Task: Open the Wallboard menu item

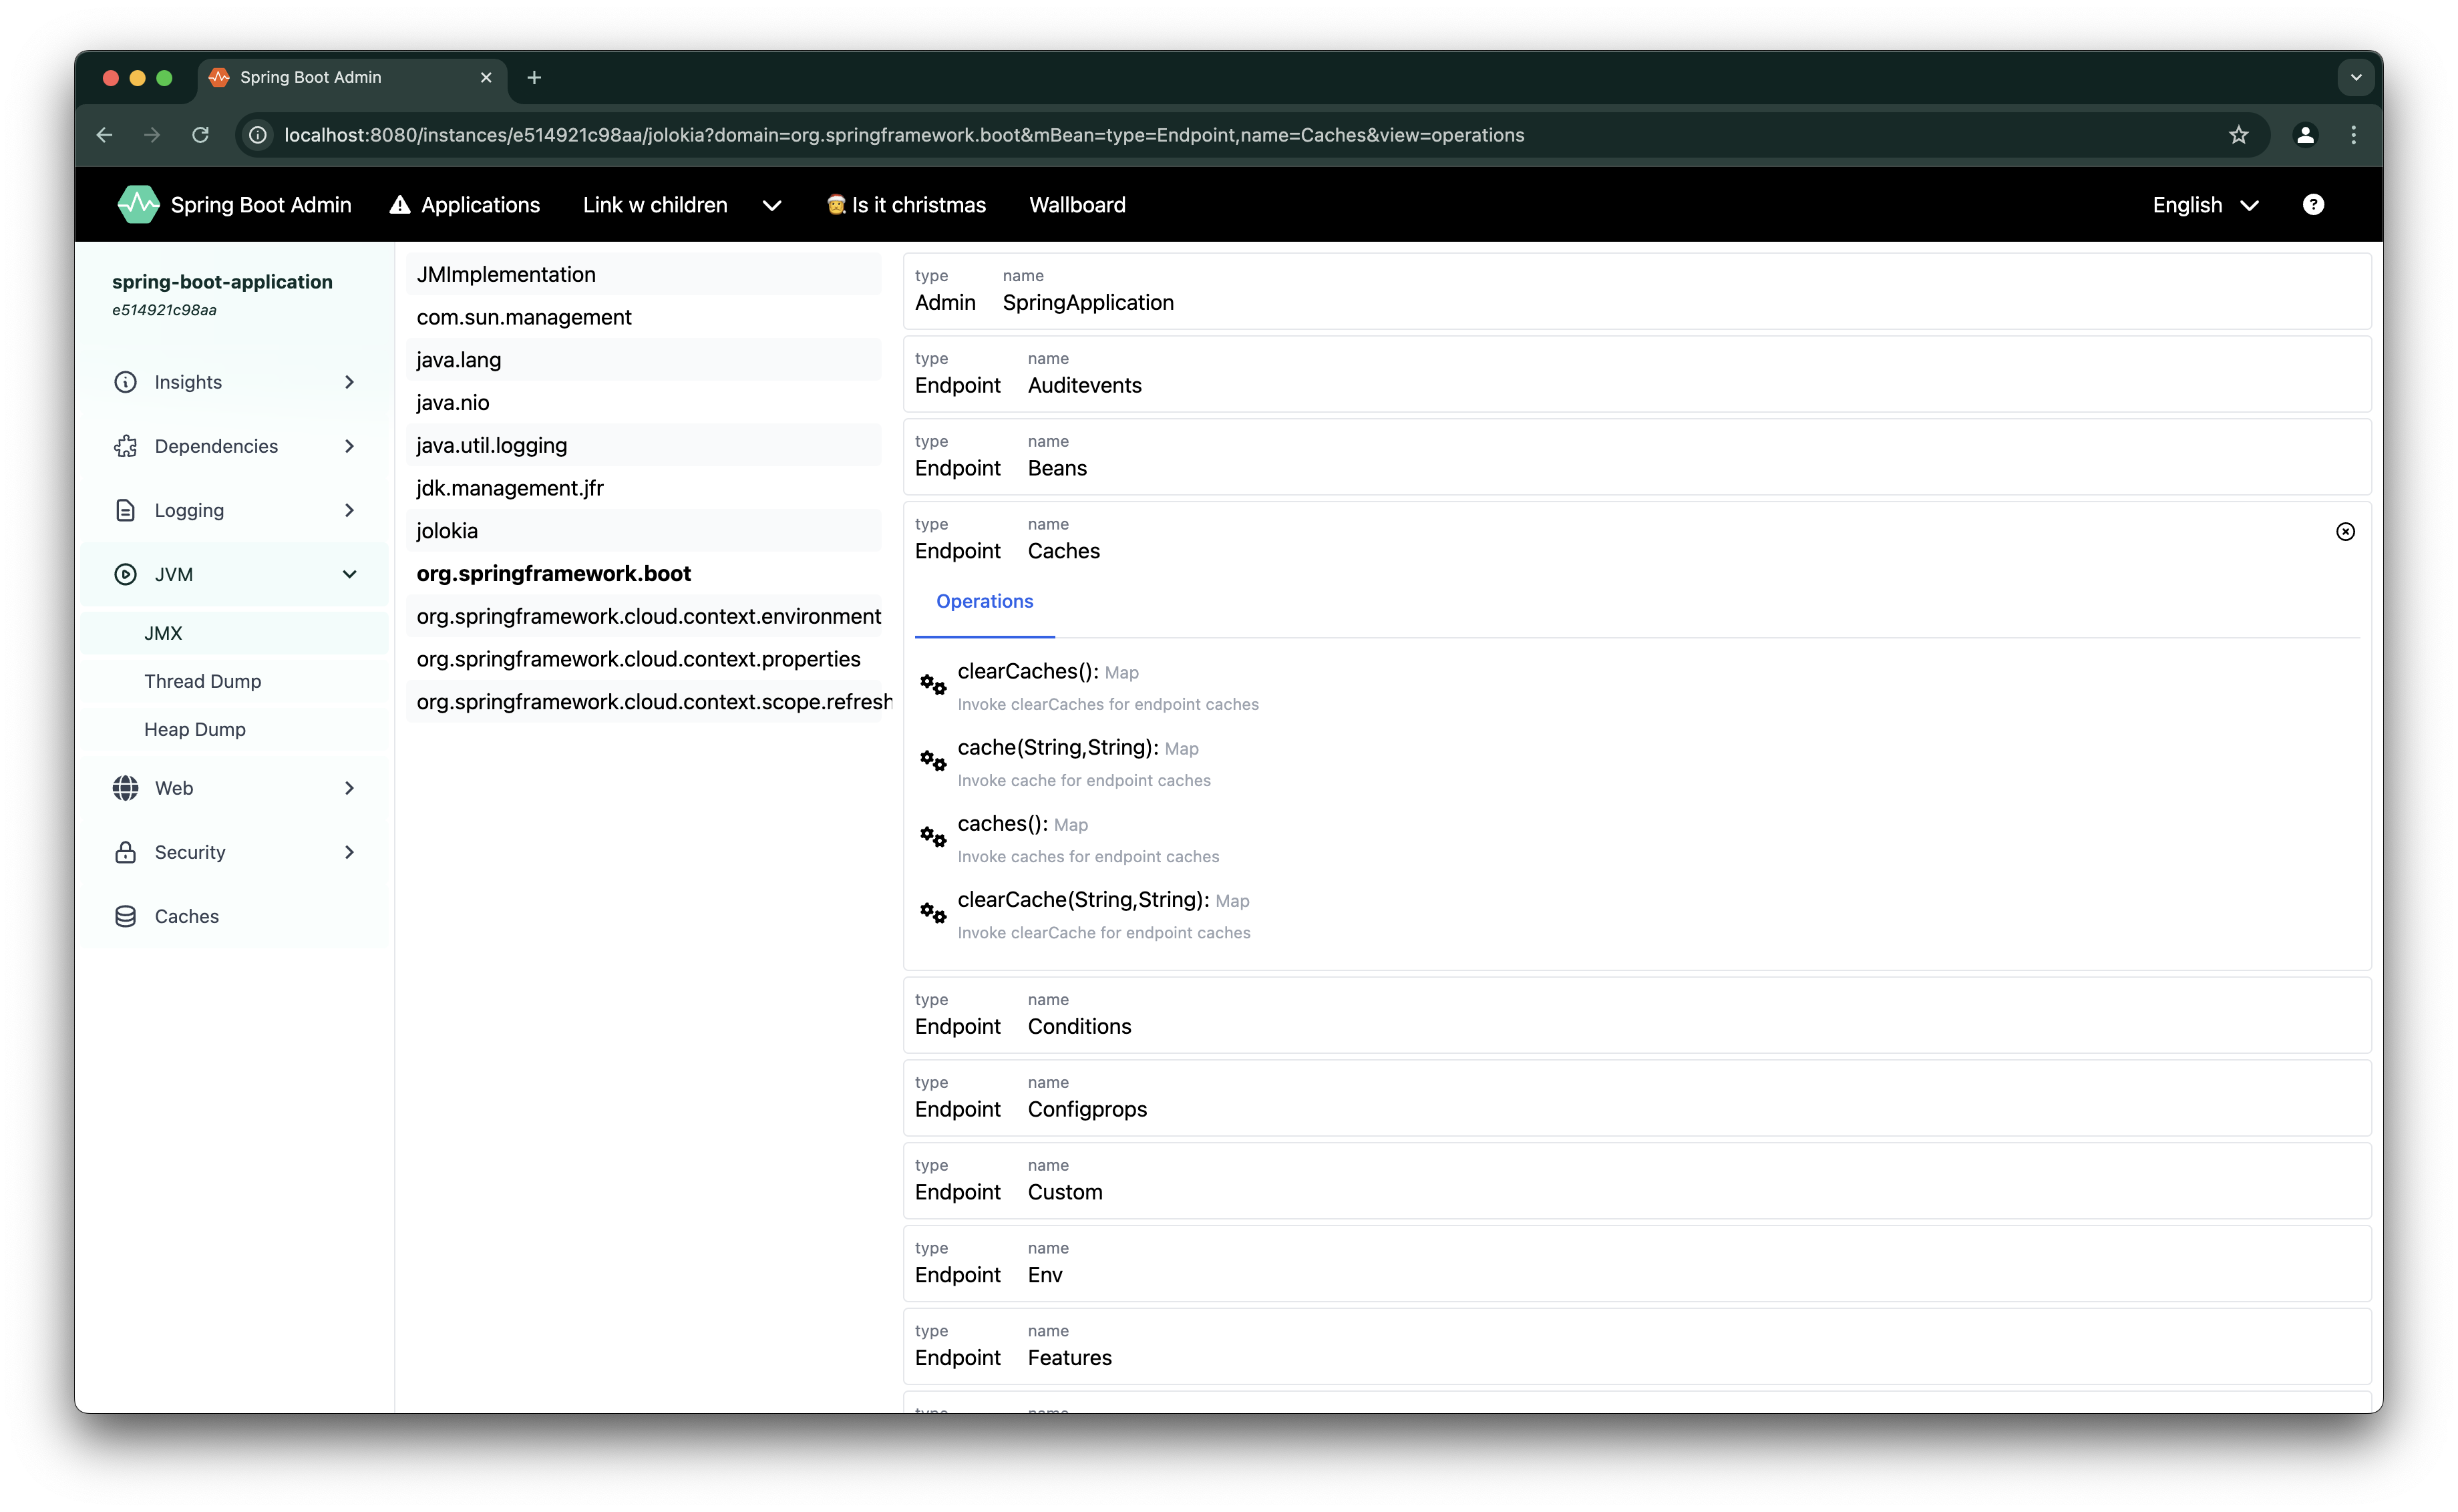Action: [x=1077, y=204]
